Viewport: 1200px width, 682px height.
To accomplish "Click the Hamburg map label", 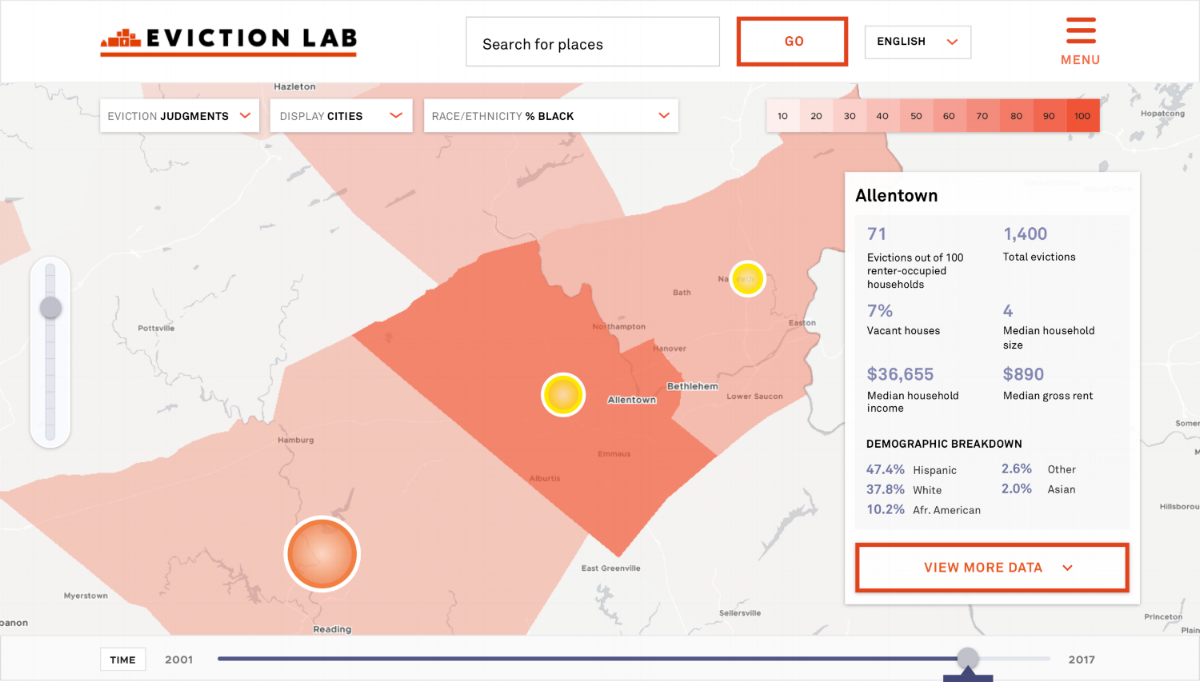I will [x=296, y=440].
